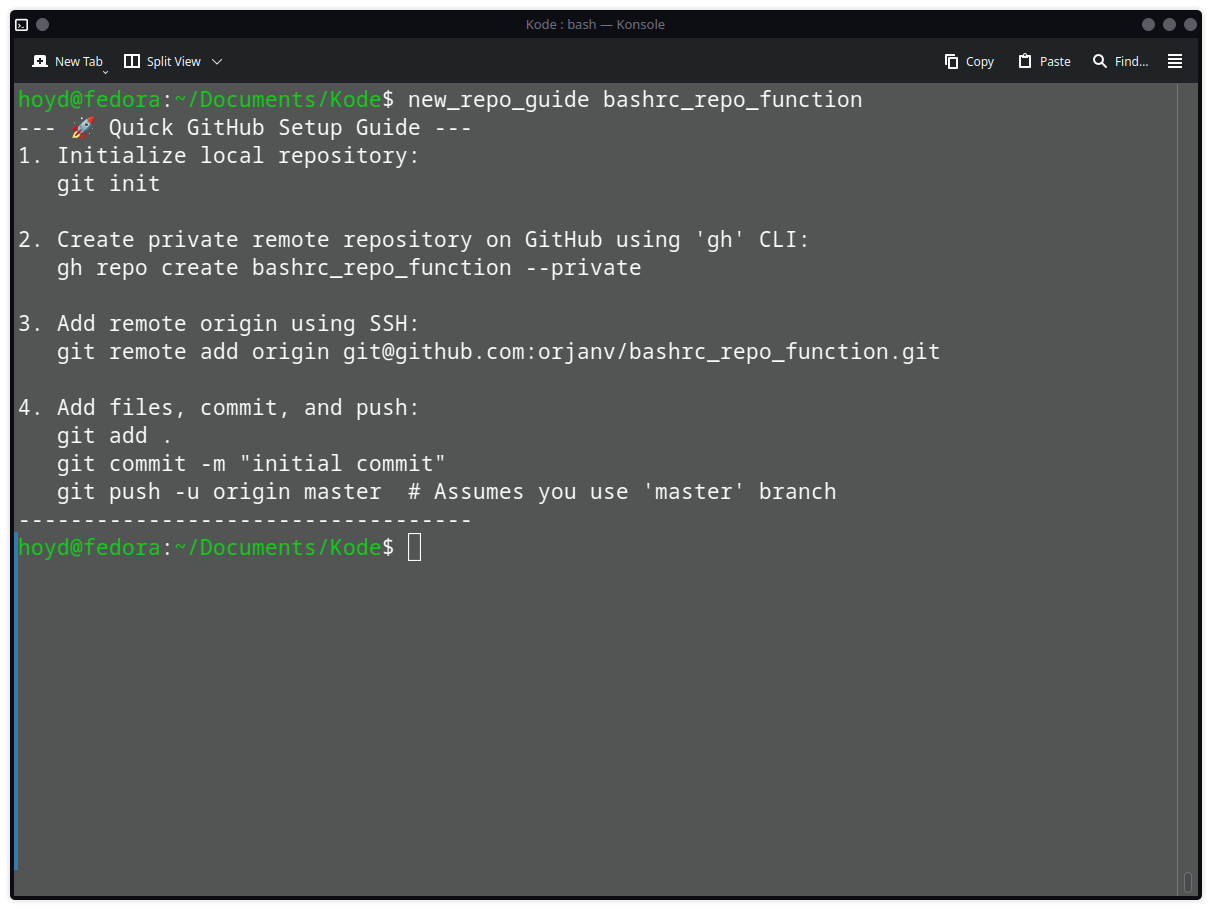Image resolution: width=1212 pixels, height=910 pixels.
Task: Click the terminal cursor at the prompt
Action: (x=414, y=547)
